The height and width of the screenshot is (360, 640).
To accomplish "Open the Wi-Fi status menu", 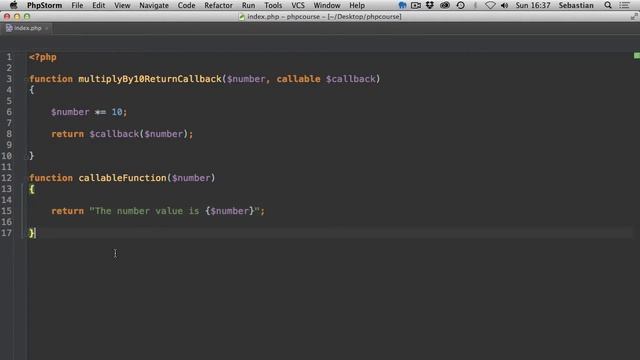I will click(x=490, y=5).
